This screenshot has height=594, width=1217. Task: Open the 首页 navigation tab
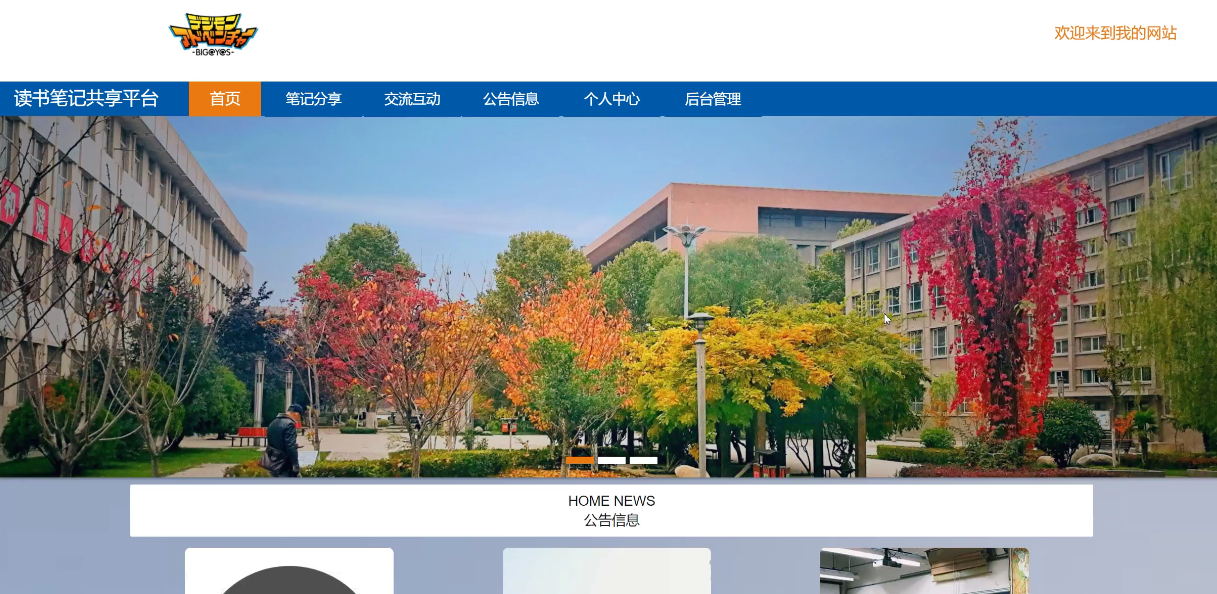tap(225, 99)
